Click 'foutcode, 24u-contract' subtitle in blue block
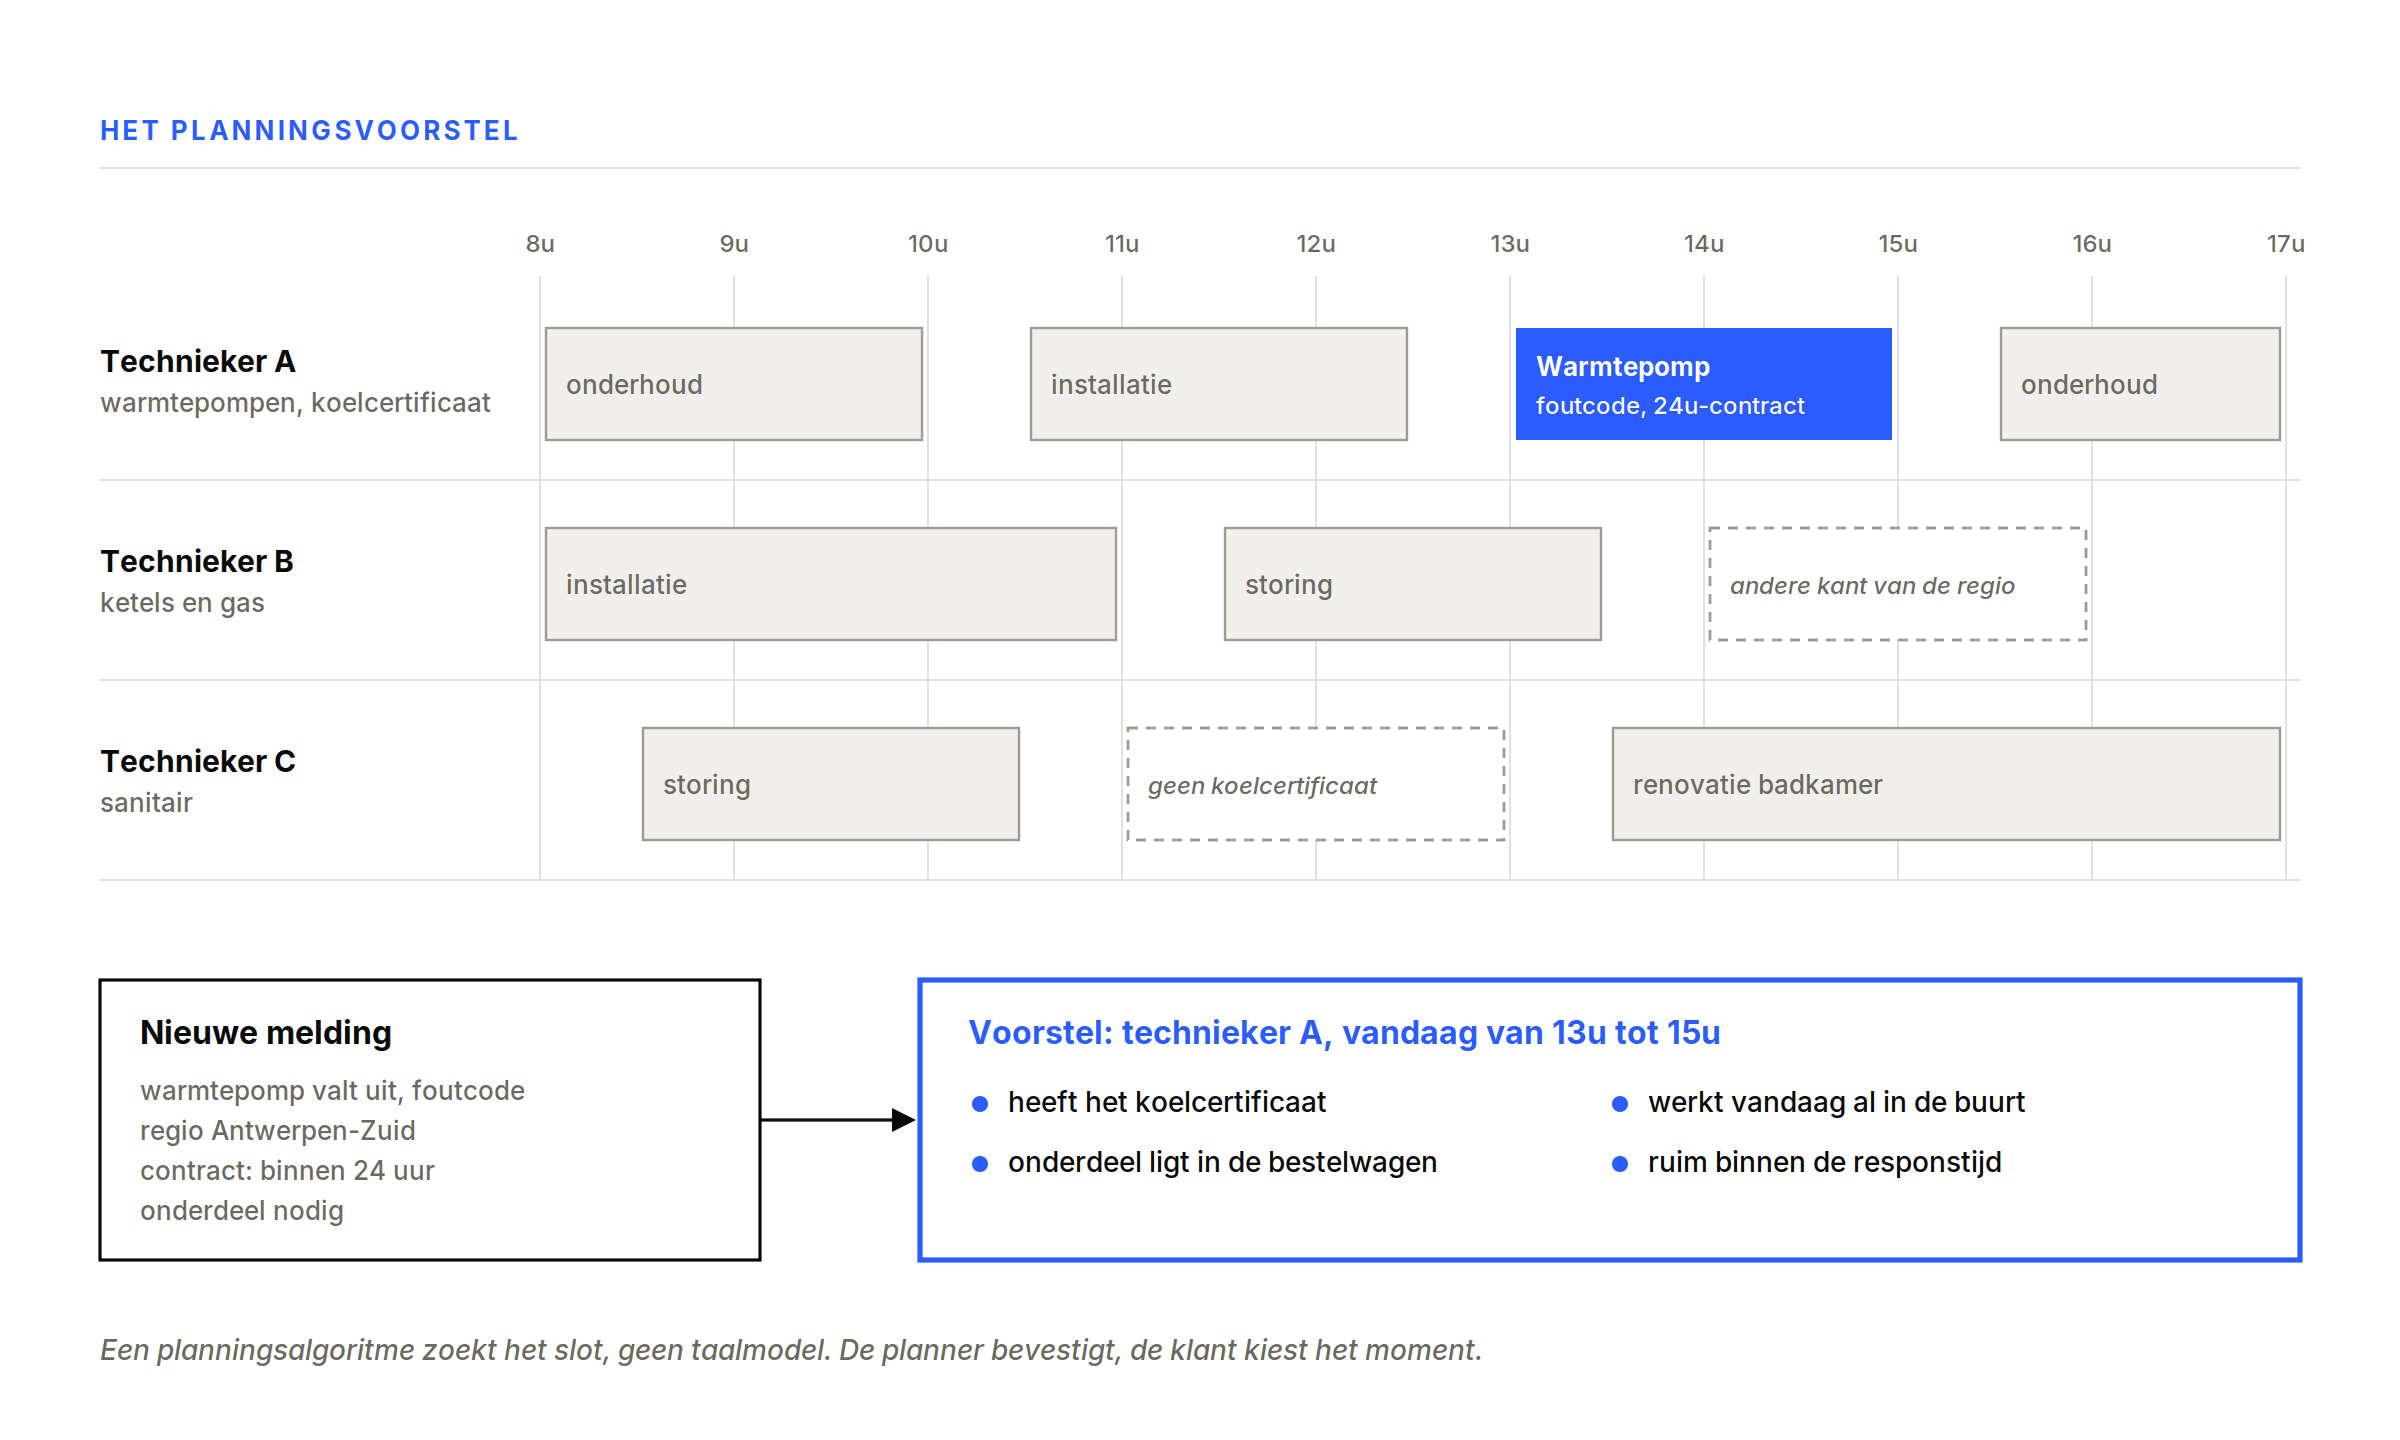The width and height of the screenshot is (2400, 1440). tap(1670, 406)
